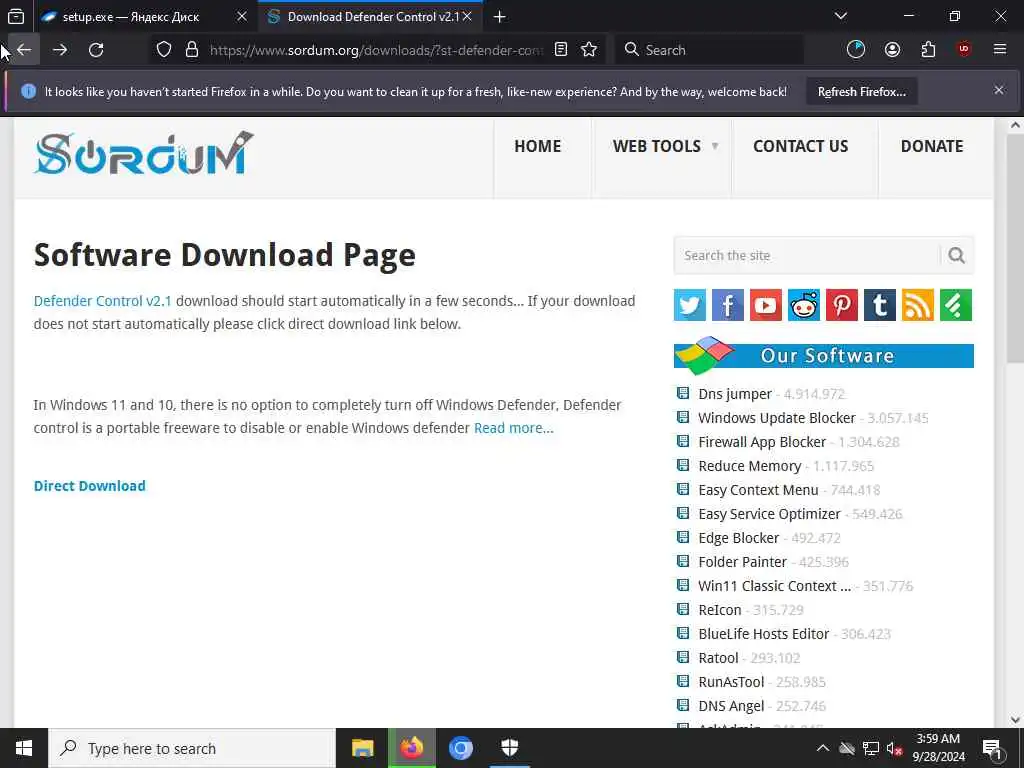Open tracking protection shield in address bar
The height and width of the screenshot is (768, 1024).
pos(164,50)
